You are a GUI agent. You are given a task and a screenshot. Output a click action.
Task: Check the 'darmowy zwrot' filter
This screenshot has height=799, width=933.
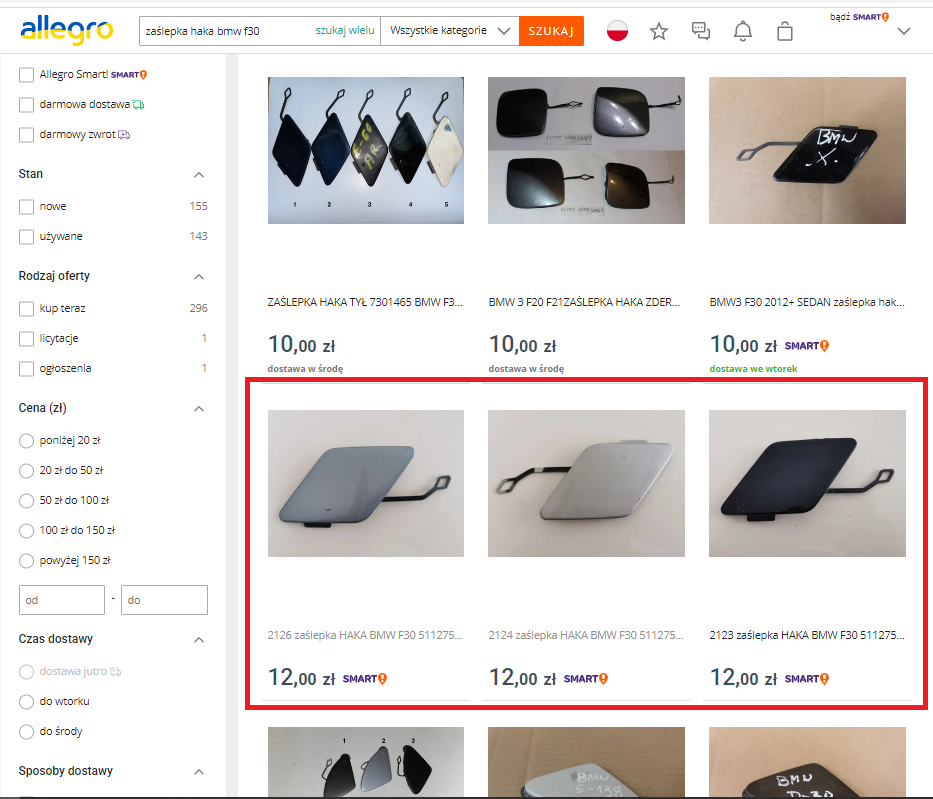click(x=26, y=134)
